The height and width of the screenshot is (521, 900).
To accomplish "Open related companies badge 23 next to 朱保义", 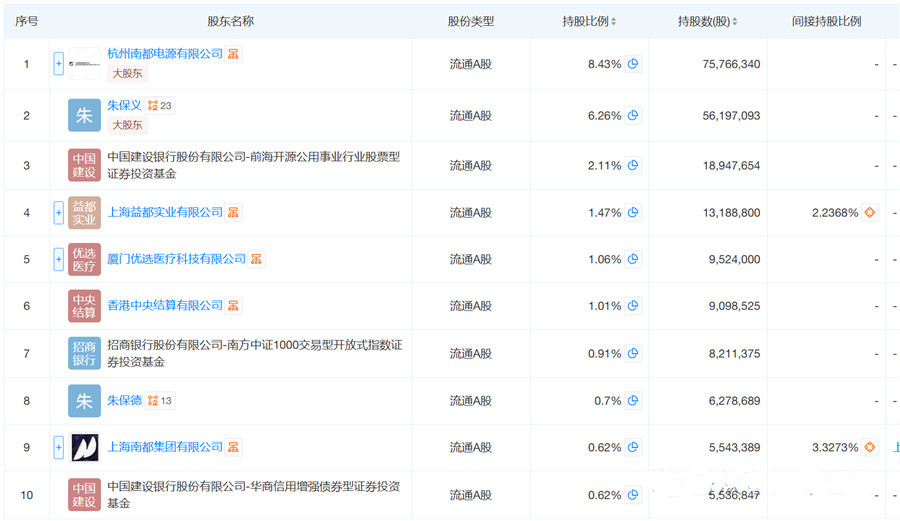I will pos(160,106).
